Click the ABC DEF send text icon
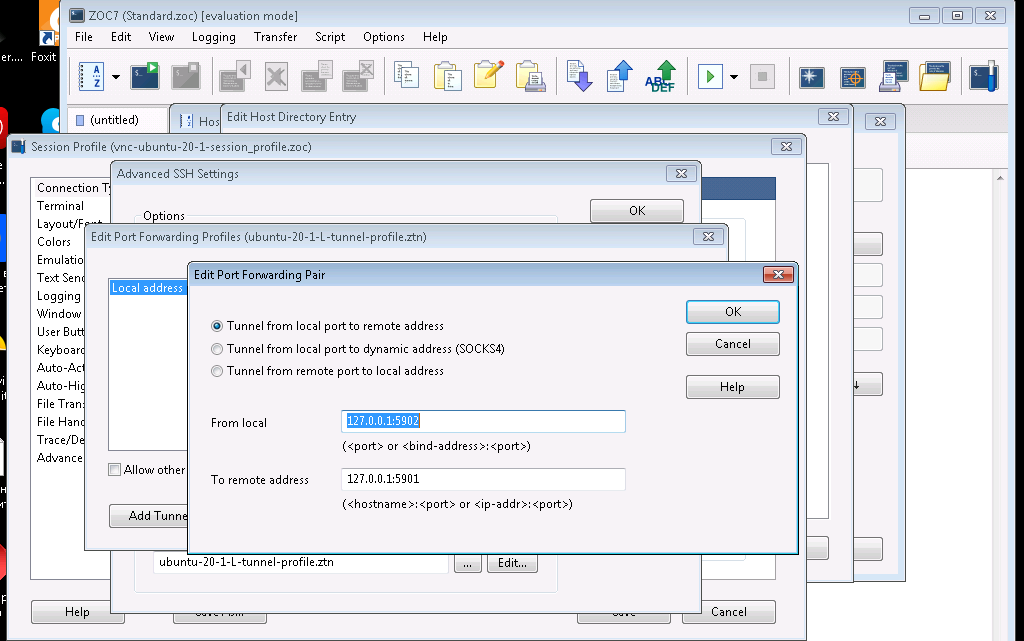The image size is (1024, 641). 660,76
